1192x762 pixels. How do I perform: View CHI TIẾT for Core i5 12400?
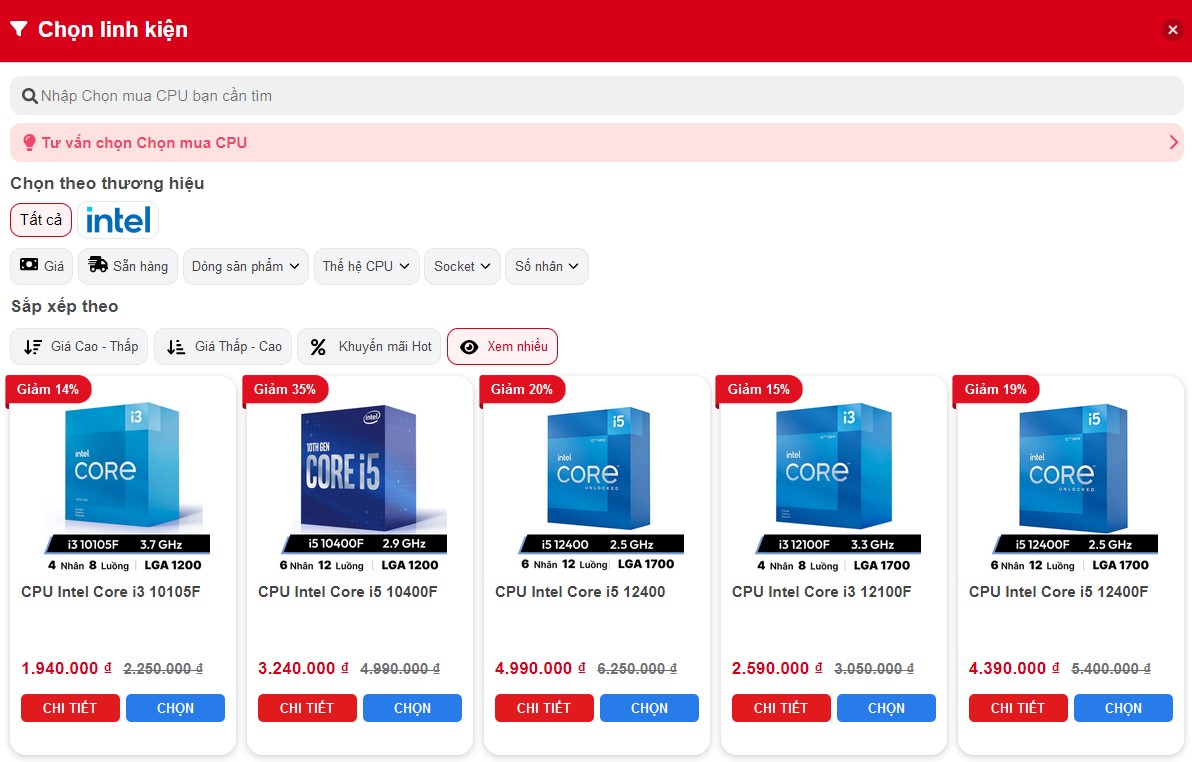coord(544,708)
